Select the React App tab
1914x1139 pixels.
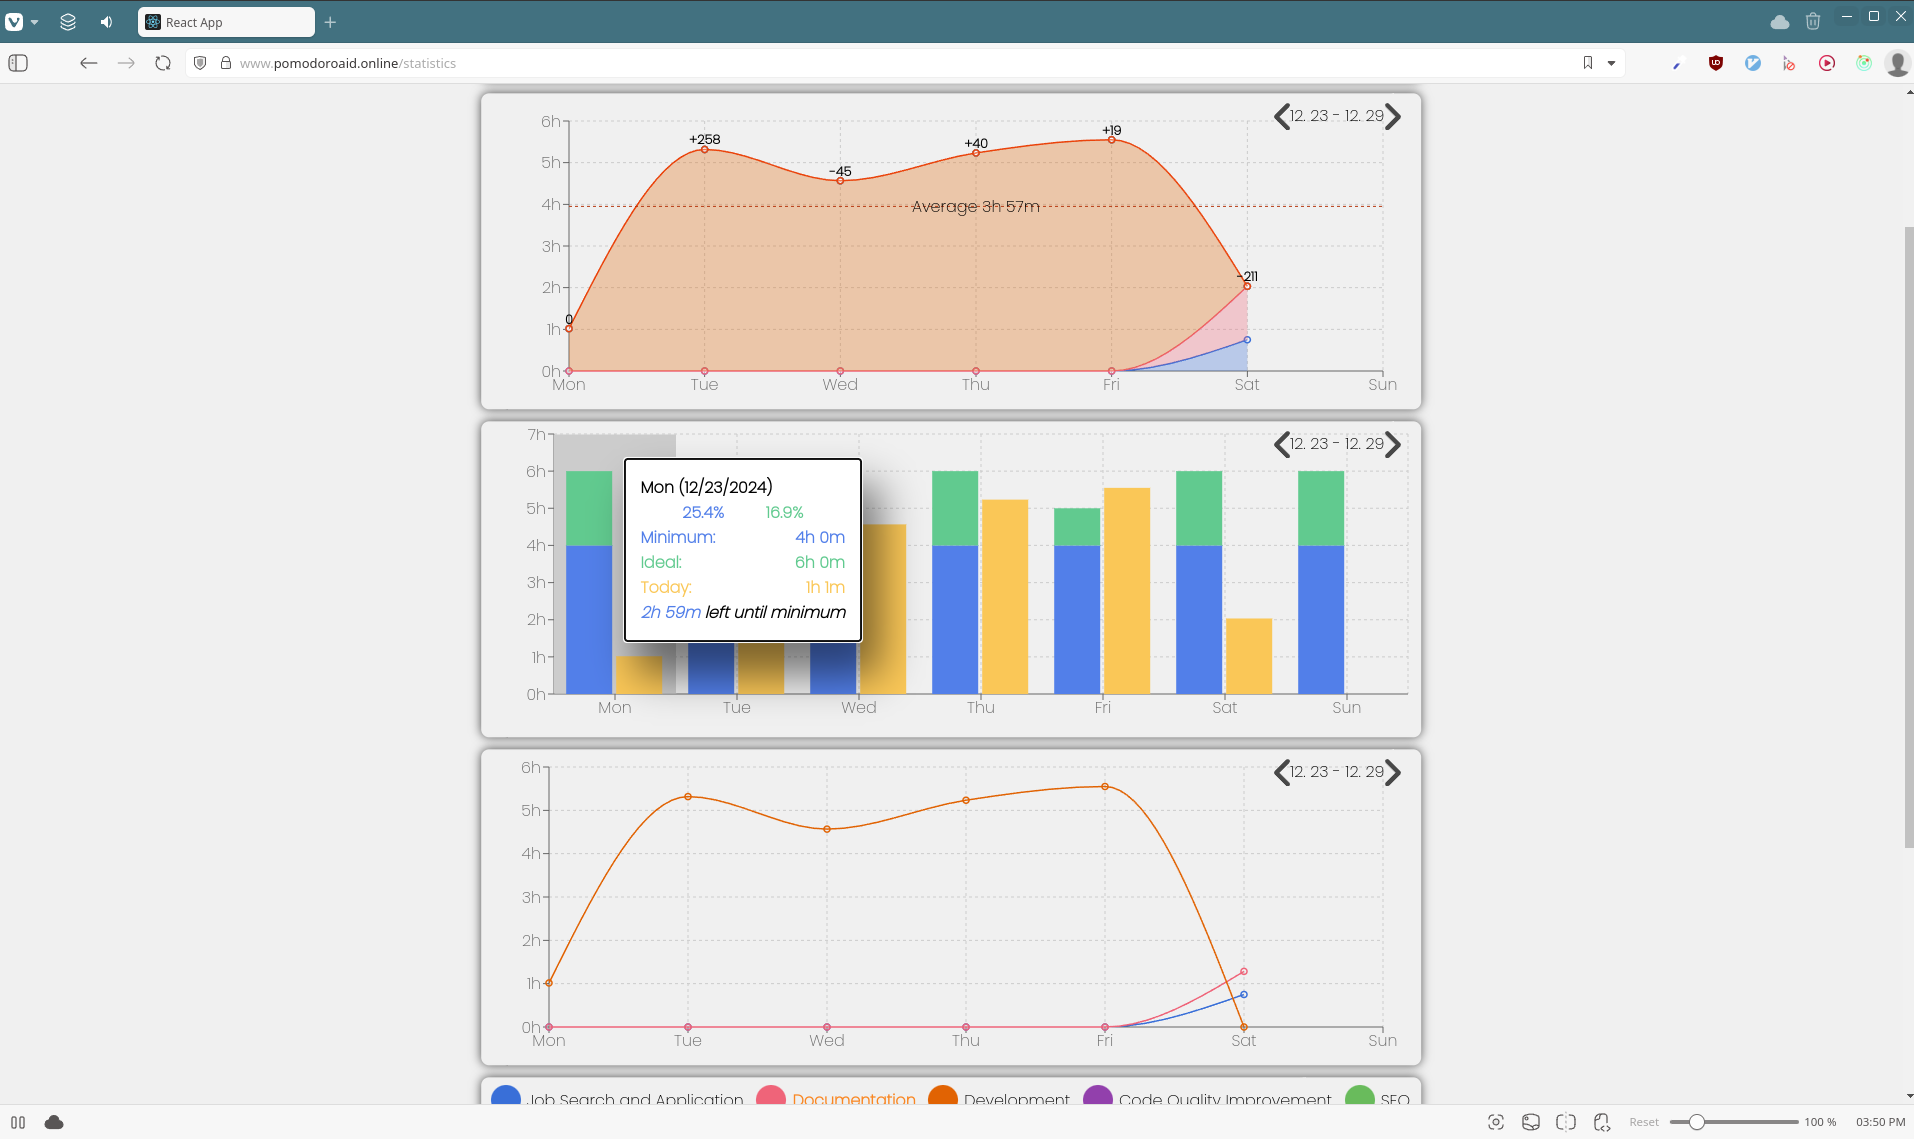[226, 22]
